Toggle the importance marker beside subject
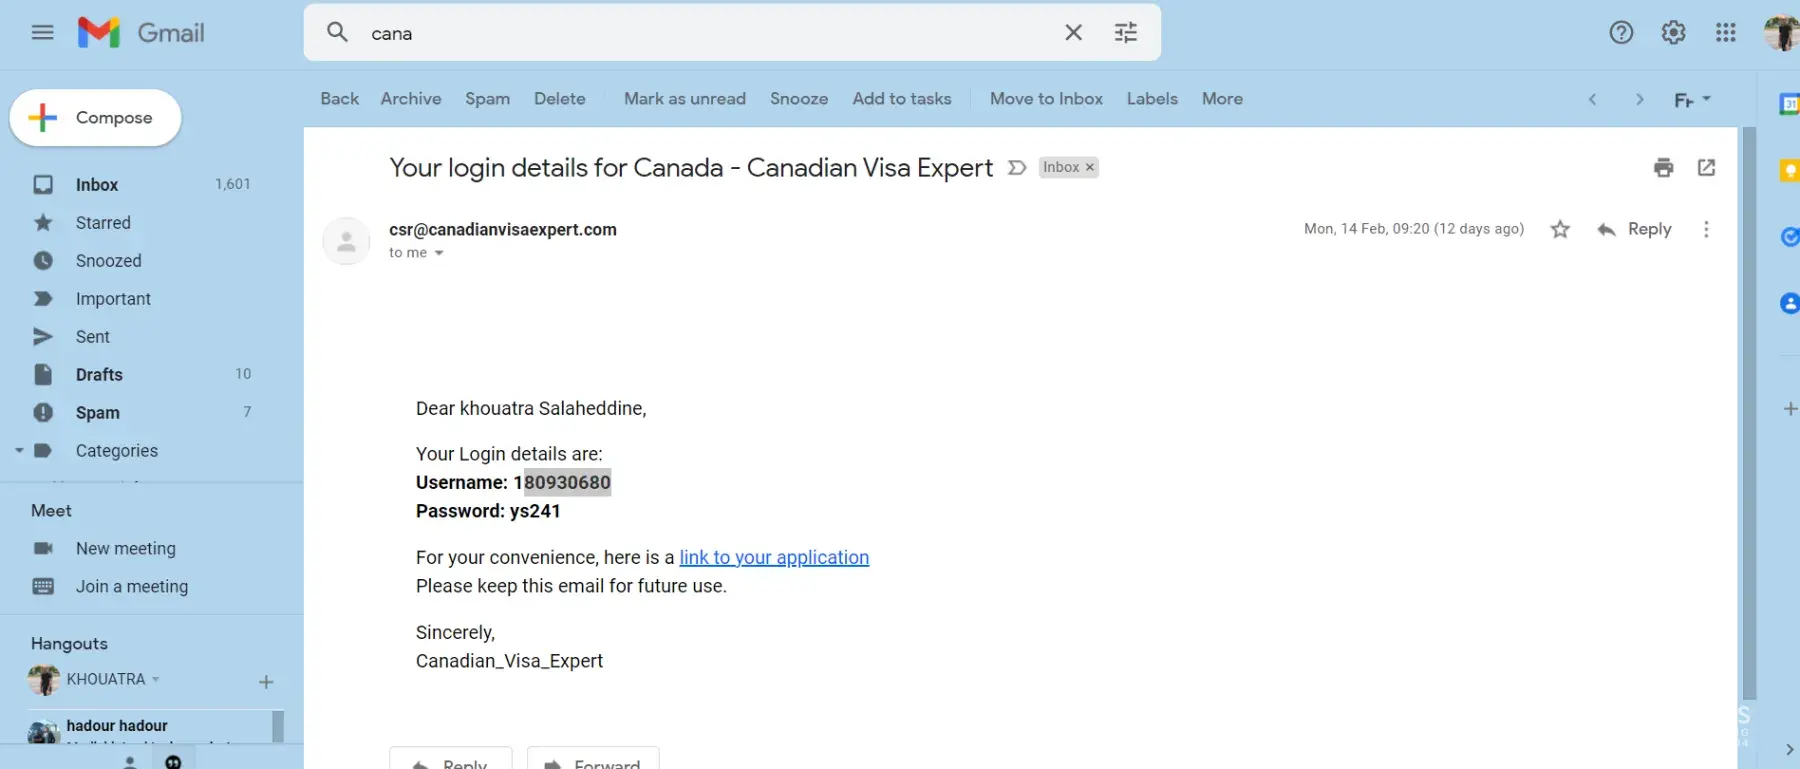 (1017, 168)
